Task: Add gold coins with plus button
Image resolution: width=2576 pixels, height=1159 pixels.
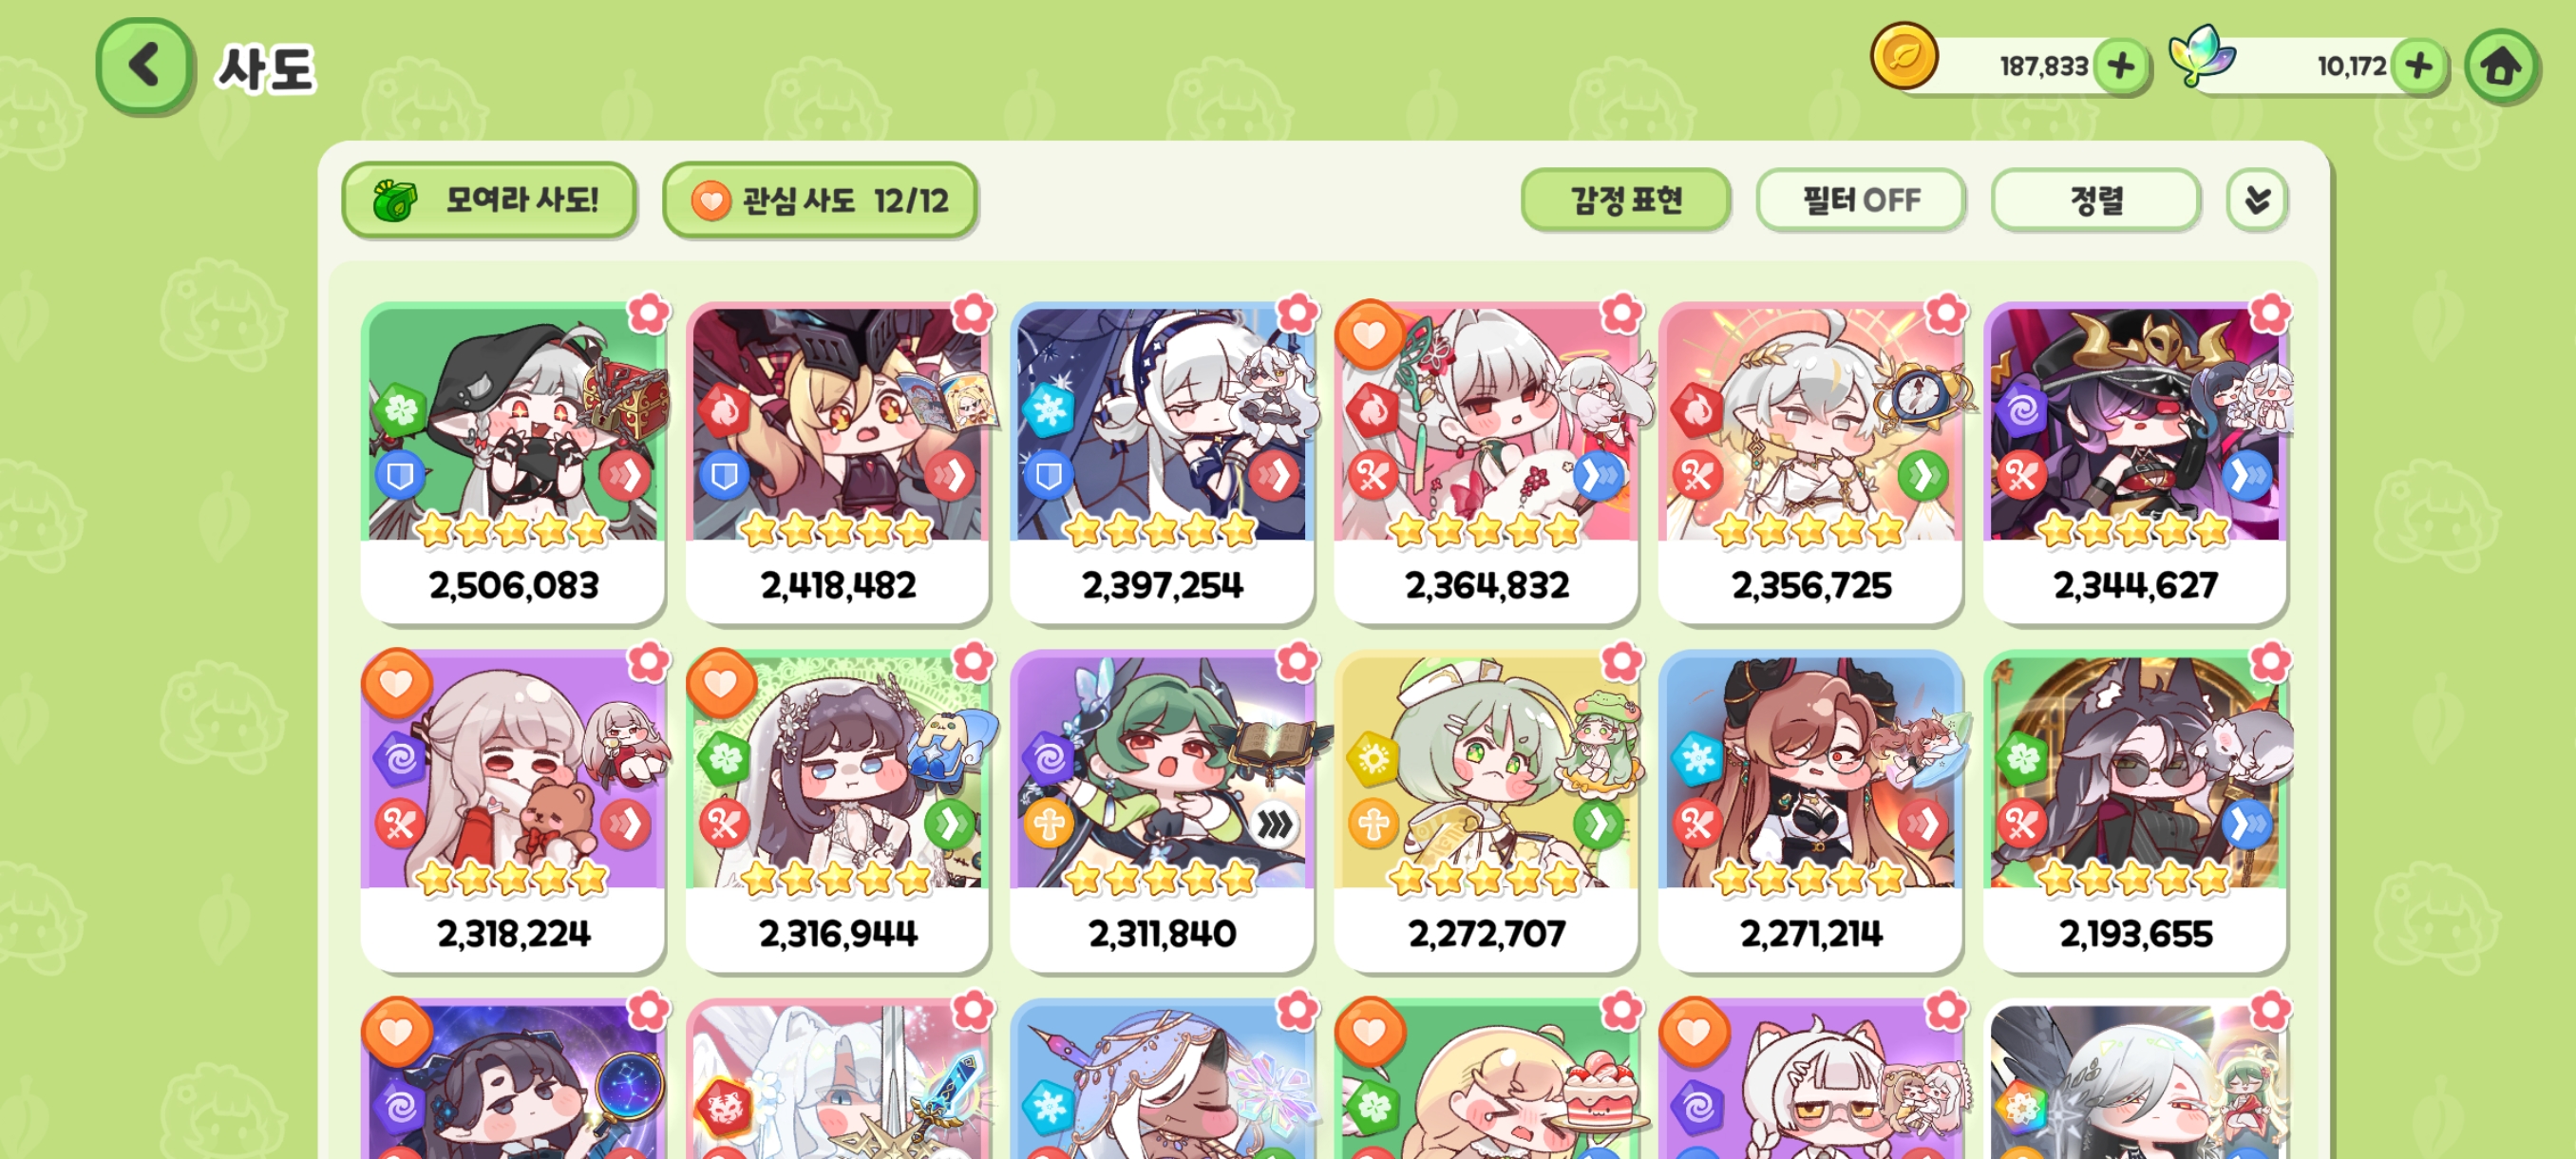Action: tap(2121, 67)
